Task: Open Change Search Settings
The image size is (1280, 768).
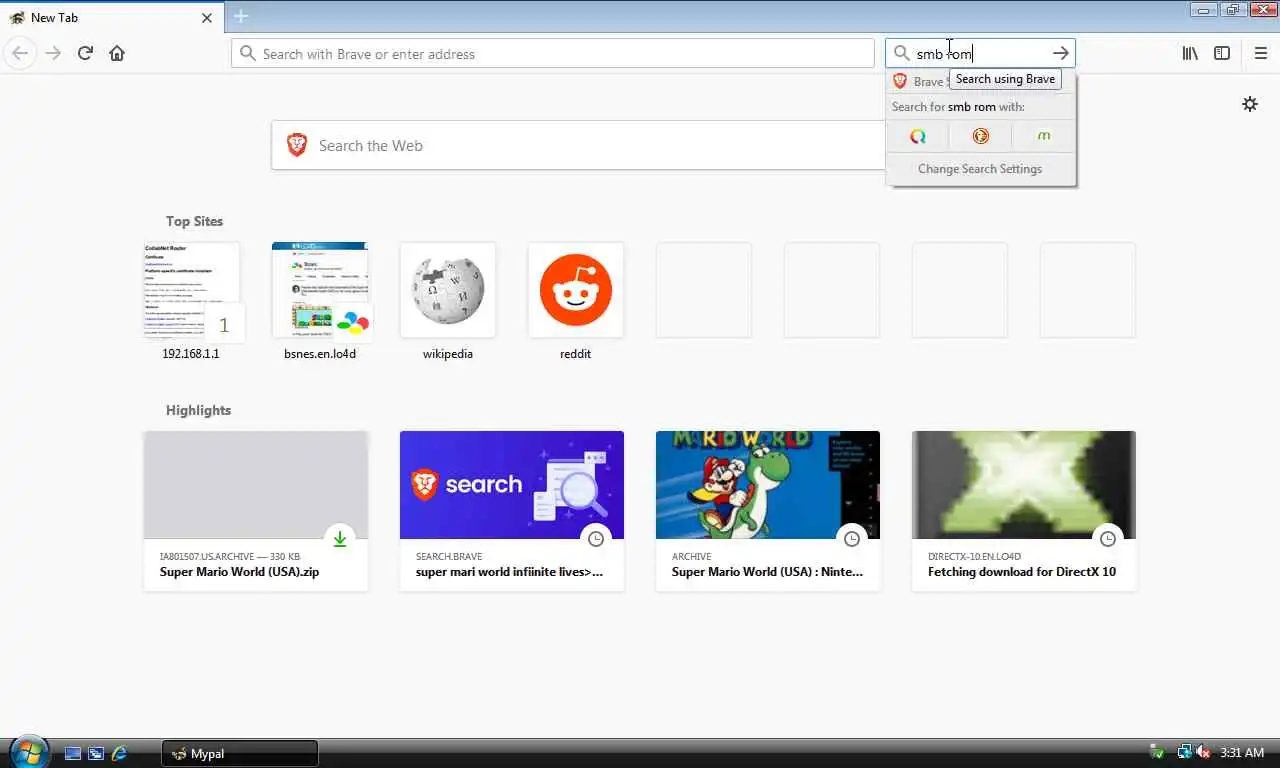Action: pyautogui.click(x=980, y=169)
